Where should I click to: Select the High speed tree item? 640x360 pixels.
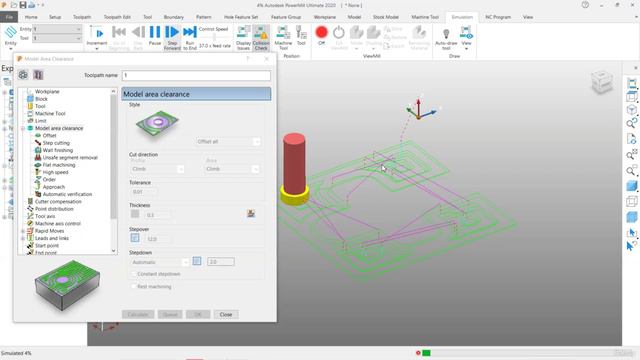click(x=55, y=172)
